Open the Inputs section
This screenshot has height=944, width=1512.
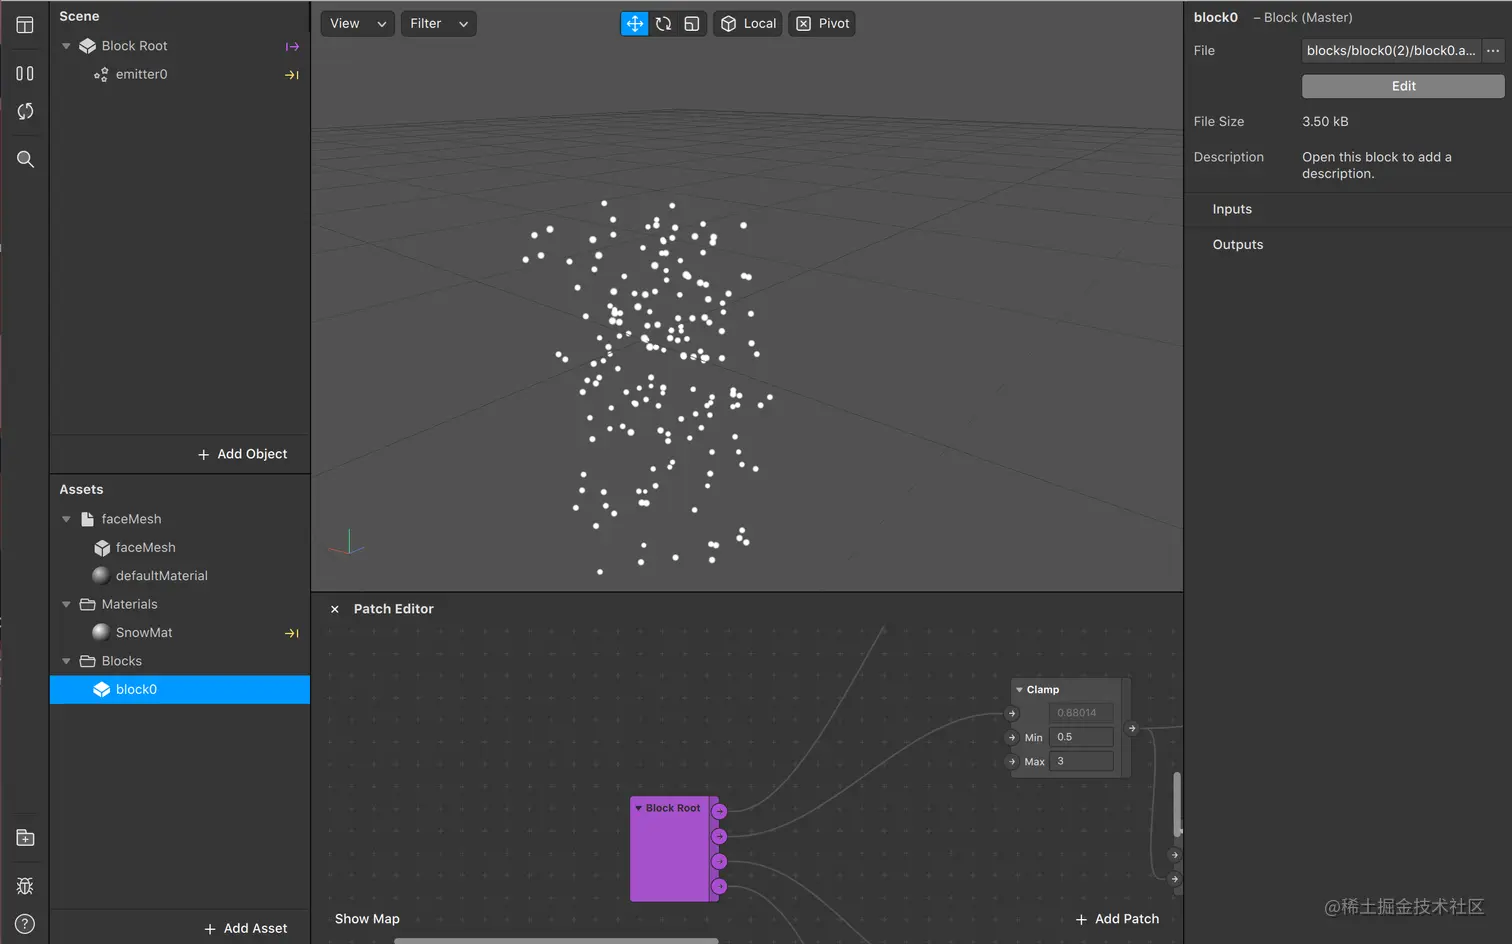coord(1232,209)
